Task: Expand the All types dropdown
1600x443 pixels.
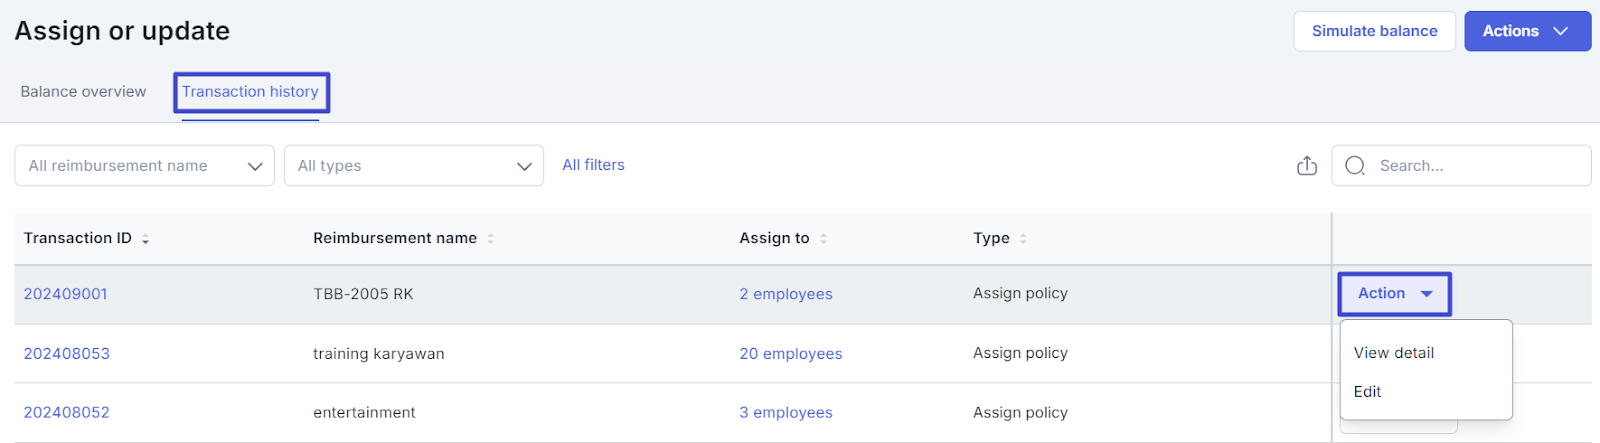Action: click(414, 166)
